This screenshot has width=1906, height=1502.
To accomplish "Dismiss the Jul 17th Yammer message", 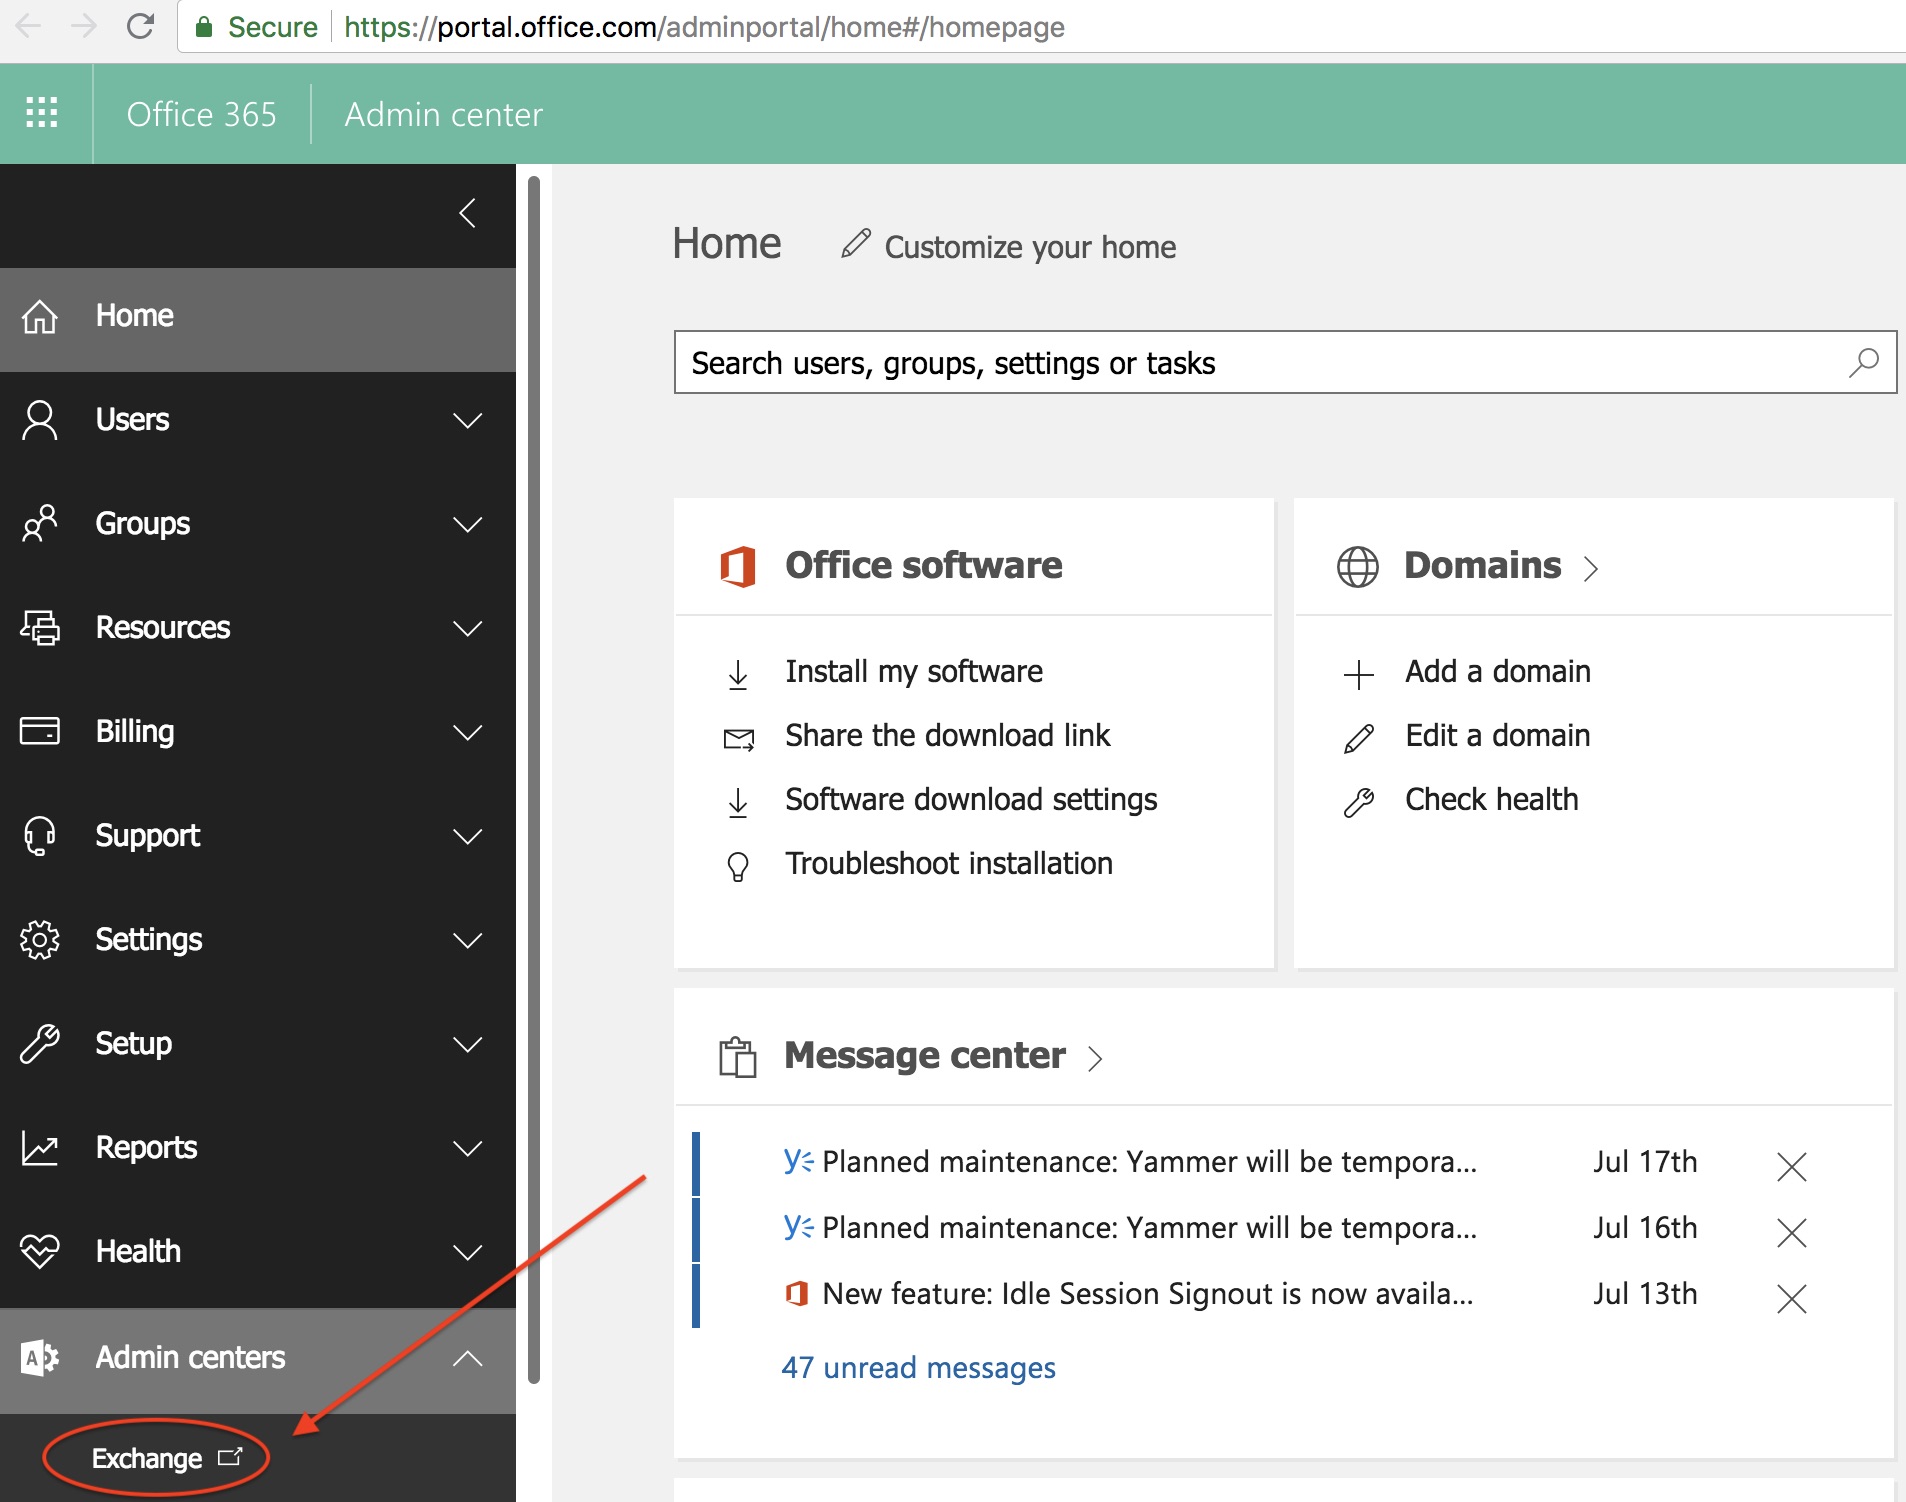I will [x=1792, y=1166].
